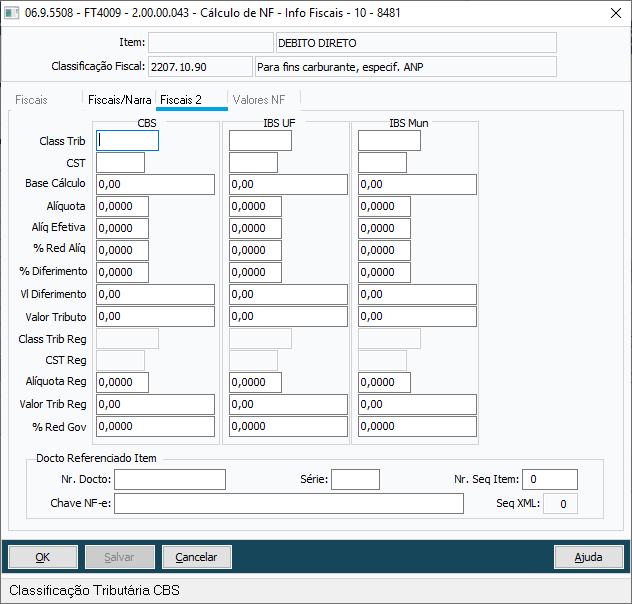
Task: Click the IBS UF Alíquota Reg field
Action: (256, 382)
